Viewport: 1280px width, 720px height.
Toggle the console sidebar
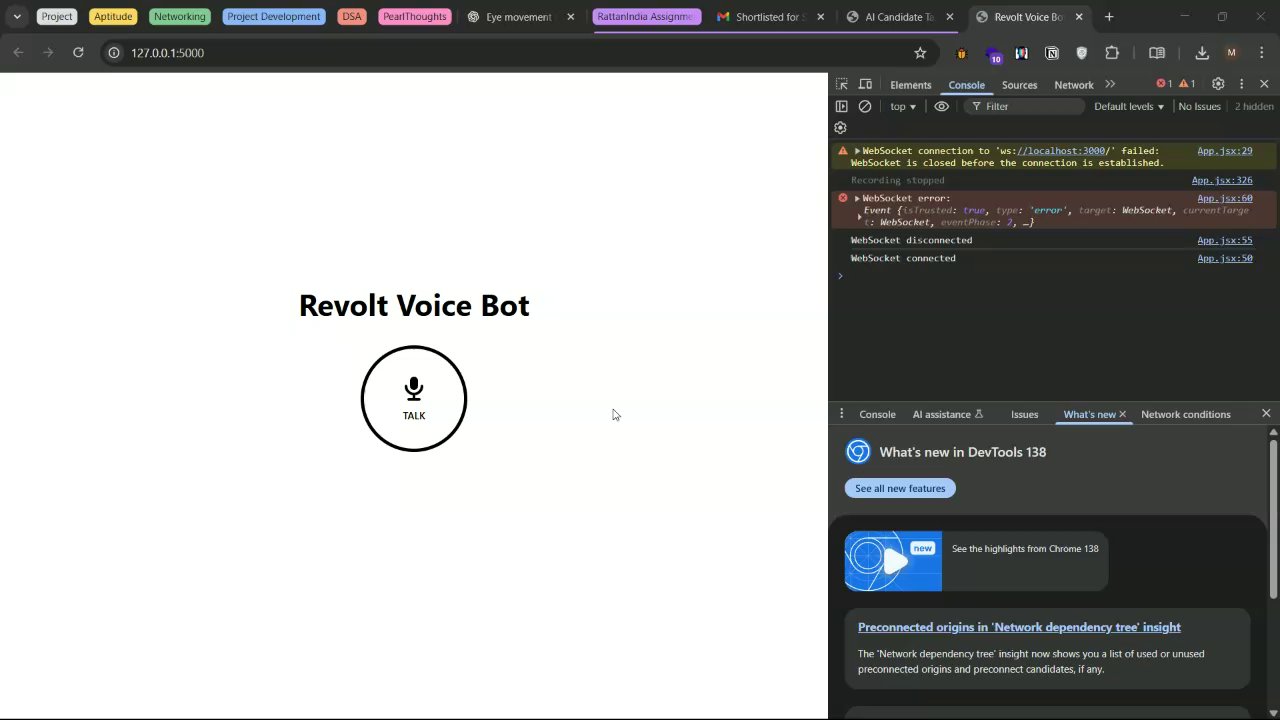pyautogui.click(x=842, y=106)
